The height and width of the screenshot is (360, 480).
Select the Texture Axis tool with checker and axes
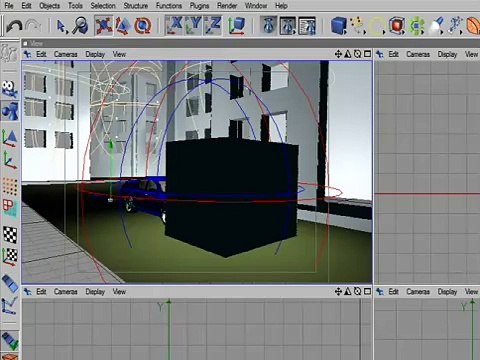10,256
